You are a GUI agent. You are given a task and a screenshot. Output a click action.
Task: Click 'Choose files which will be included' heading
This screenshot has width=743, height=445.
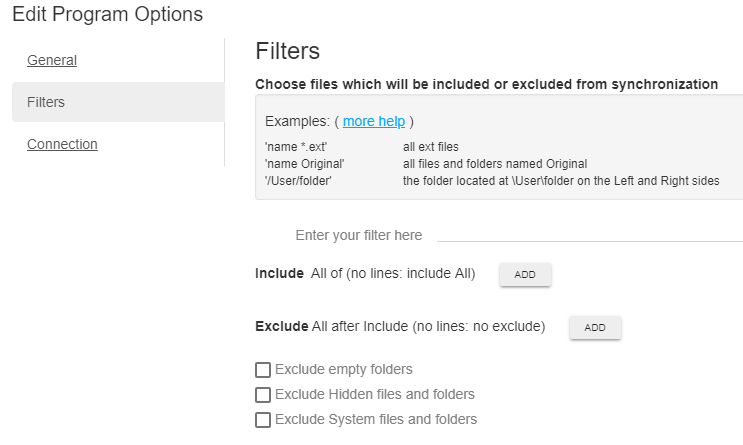487,84
